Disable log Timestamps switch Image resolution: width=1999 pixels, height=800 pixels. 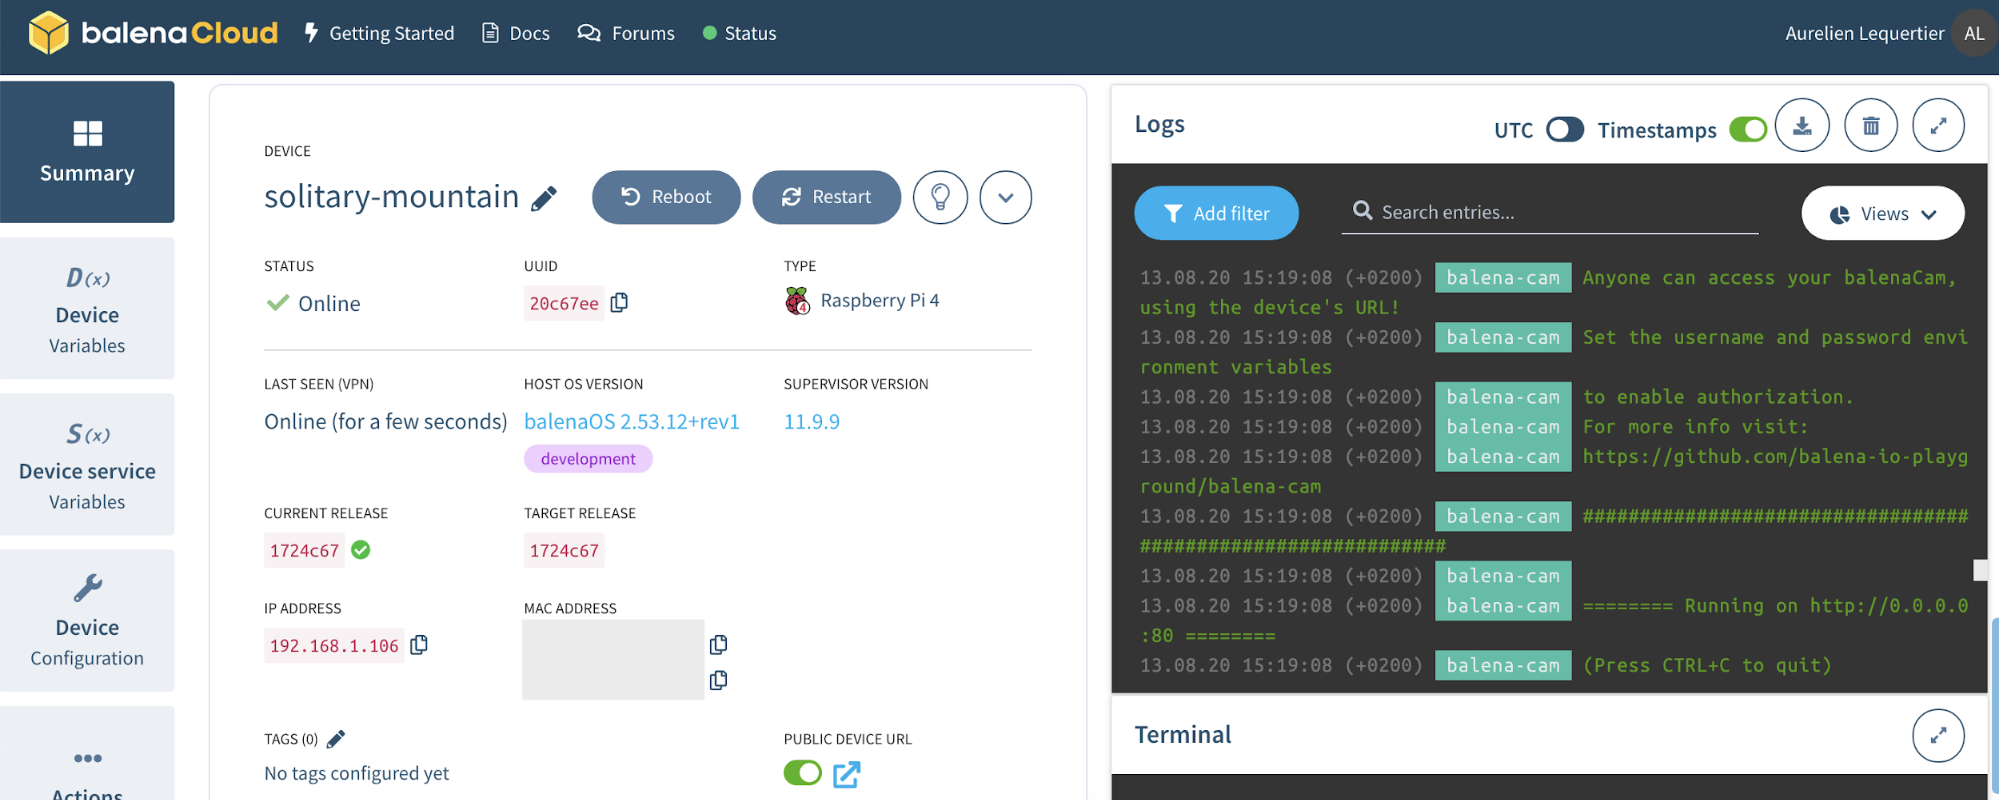[1748, 130]
